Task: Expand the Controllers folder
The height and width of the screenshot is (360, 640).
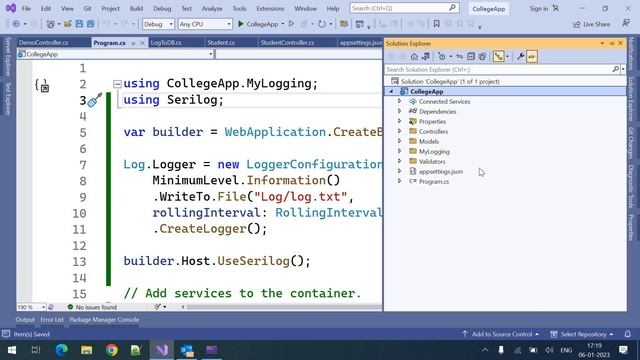Action: [x=400, y=131]
